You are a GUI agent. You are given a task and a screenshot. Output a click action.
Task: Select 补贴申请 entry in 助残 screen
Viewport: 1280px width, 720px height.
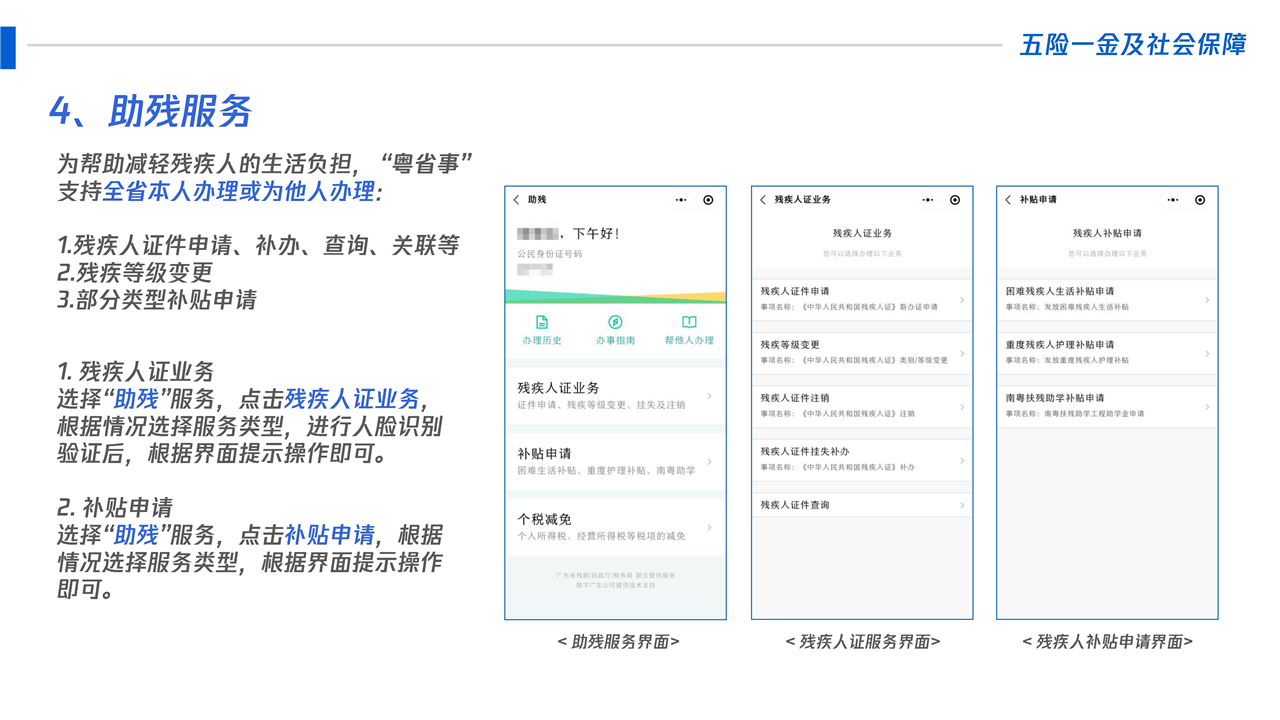coord(615,462)
